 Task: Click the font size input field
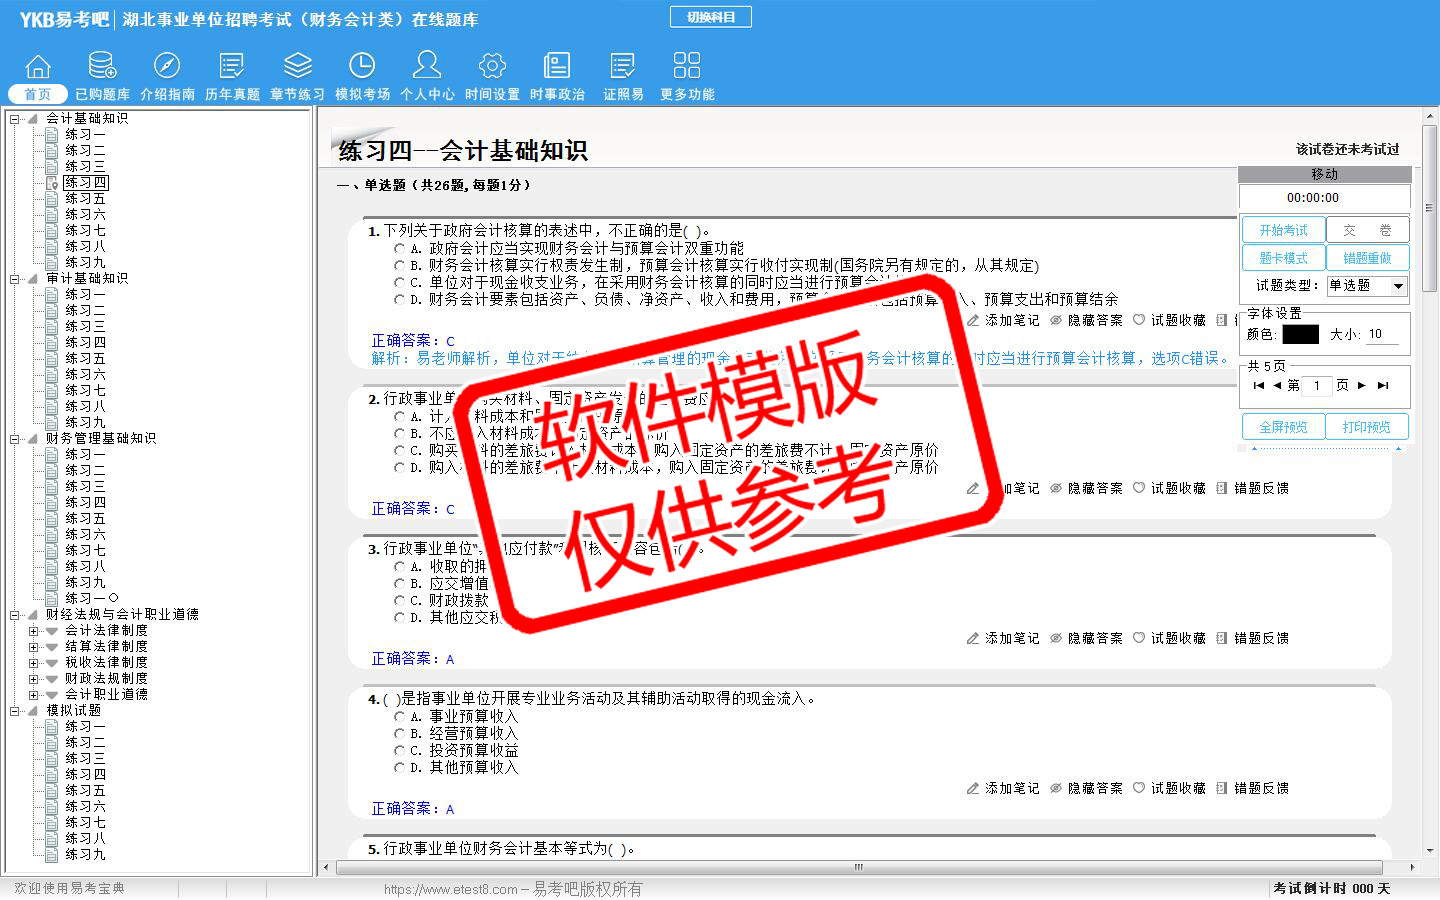pos(1382,334)
